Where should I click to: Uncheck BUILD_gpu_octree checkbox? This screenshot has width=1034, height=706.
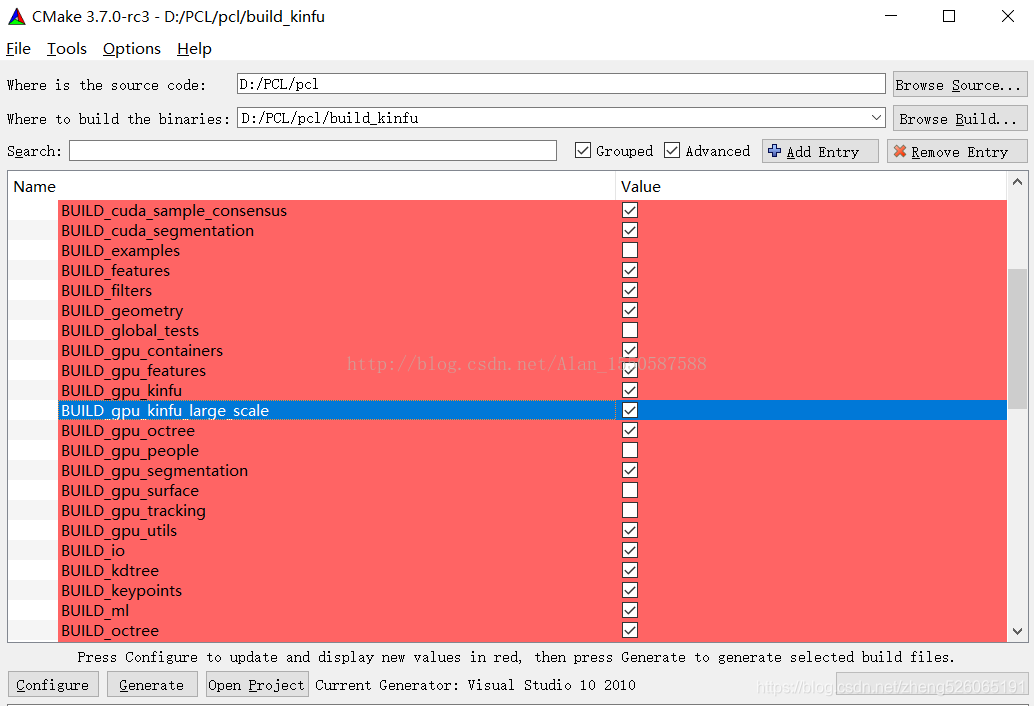[630, 430]
